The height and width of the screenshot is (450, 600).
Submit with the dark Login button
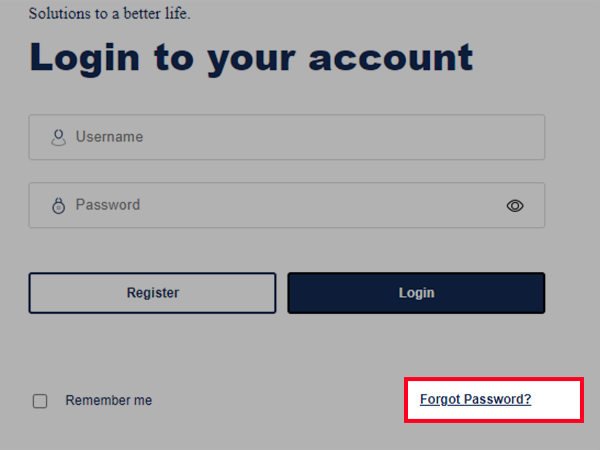(416, 293)
